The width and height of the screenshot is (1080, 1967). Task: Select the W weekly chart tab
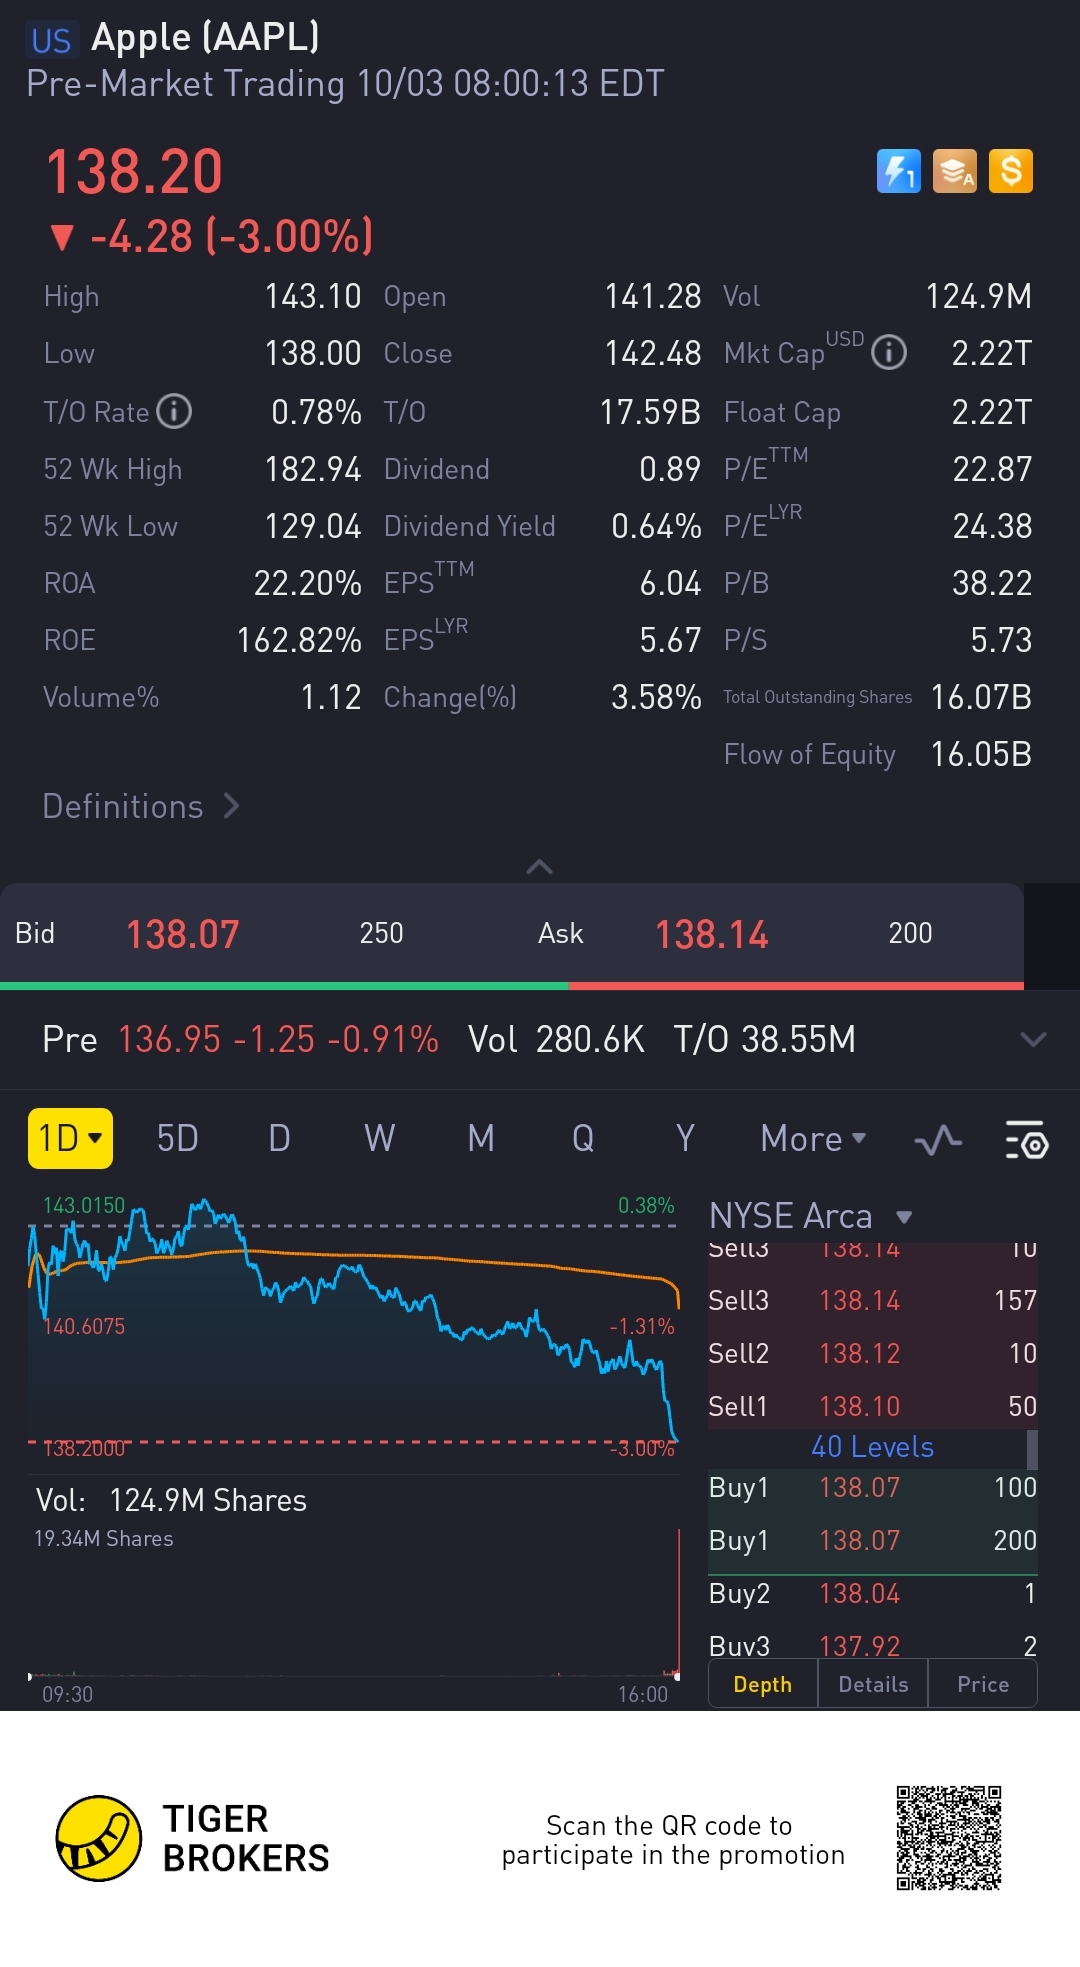point(380,1138)
